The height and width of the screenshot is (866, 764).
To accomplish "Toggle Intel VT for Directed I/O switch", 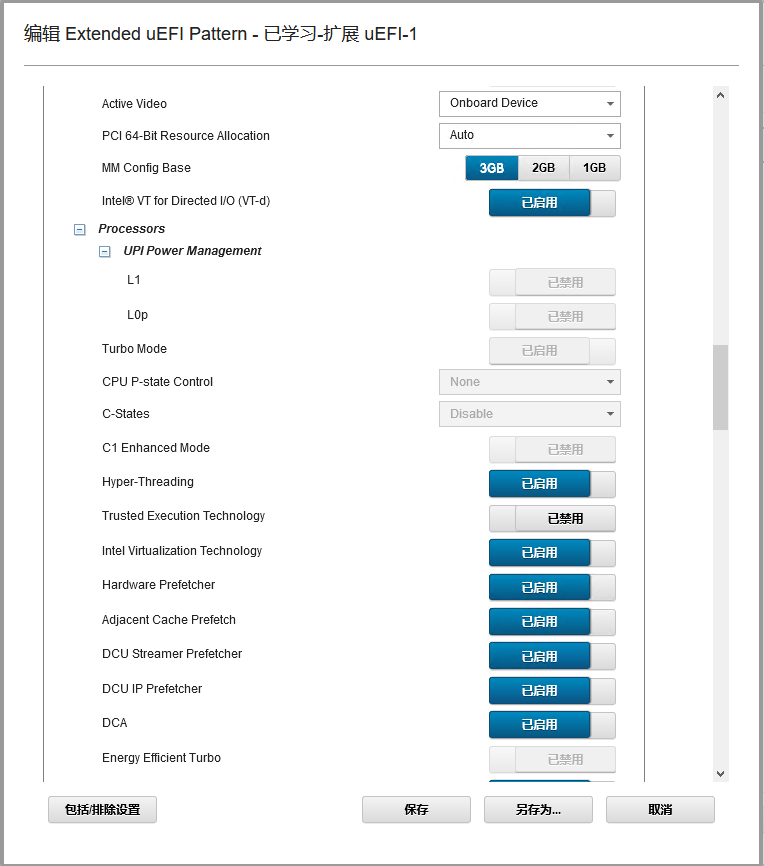I will click(552, 203).
